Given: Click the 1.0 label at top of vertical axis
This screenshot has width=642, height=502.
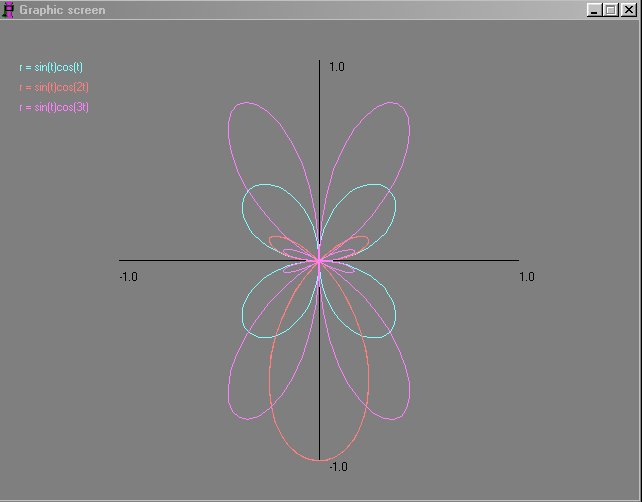Looking at the screenshot, I should [x=337, y=67].
